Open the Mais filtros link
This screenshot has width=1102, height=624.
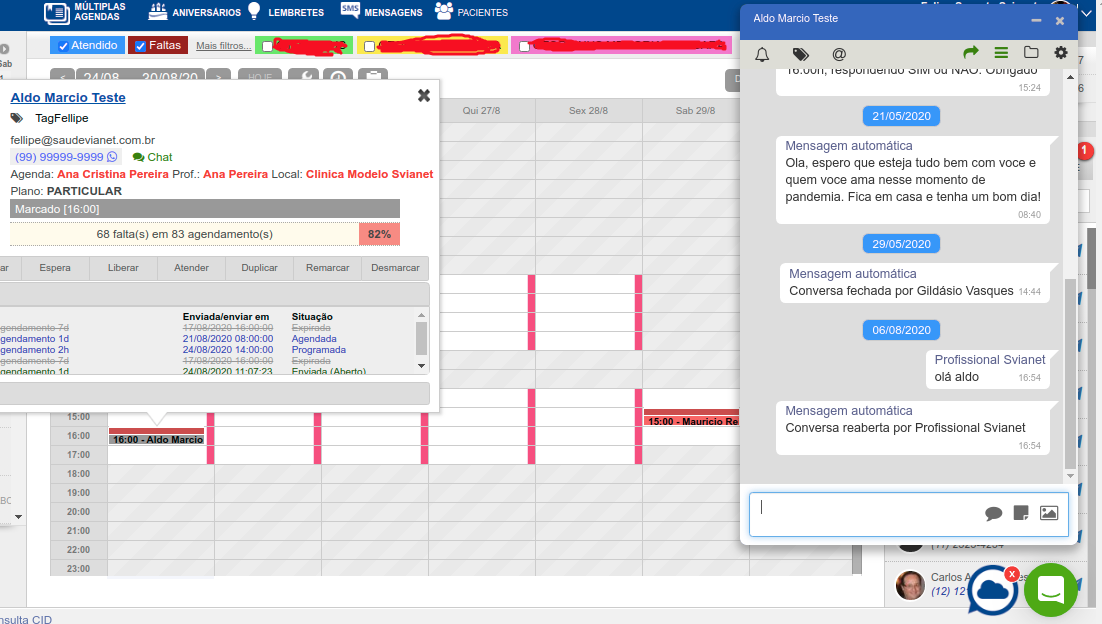(223, 46)
